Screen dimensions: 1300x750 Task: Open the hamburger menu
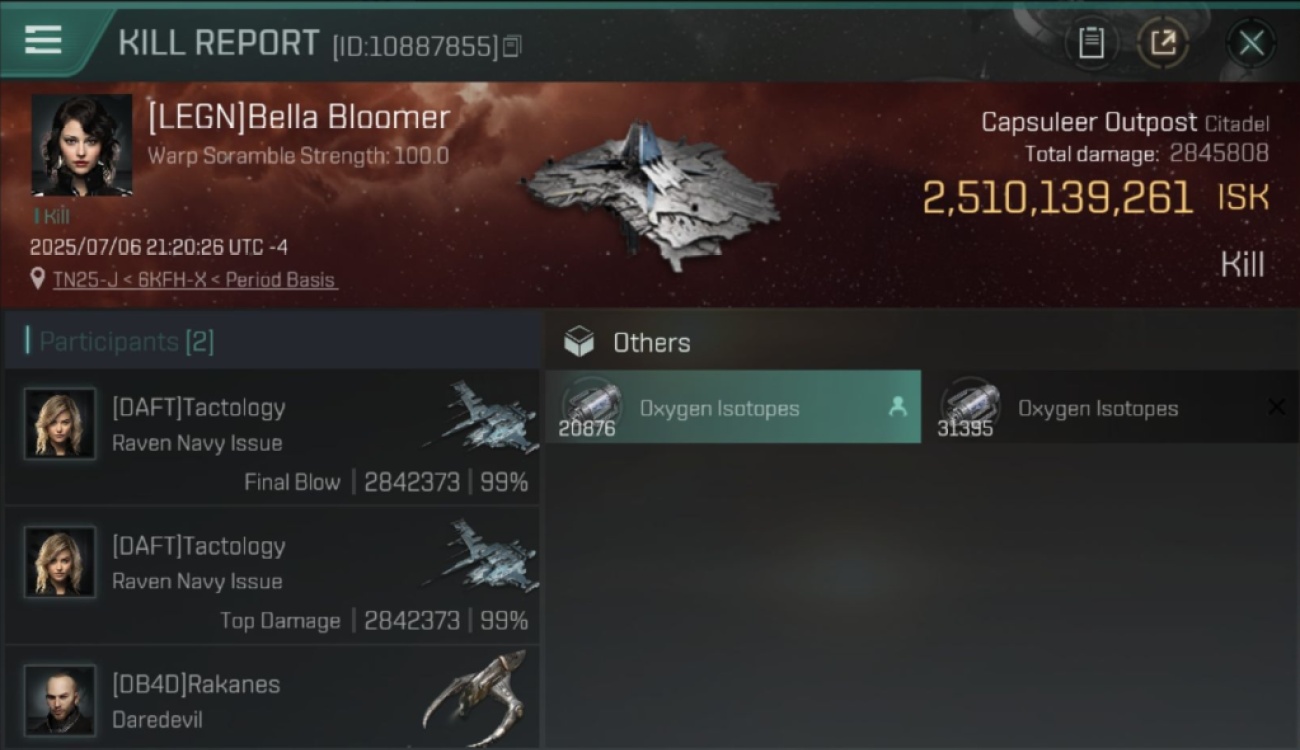[x=43, y=40]
